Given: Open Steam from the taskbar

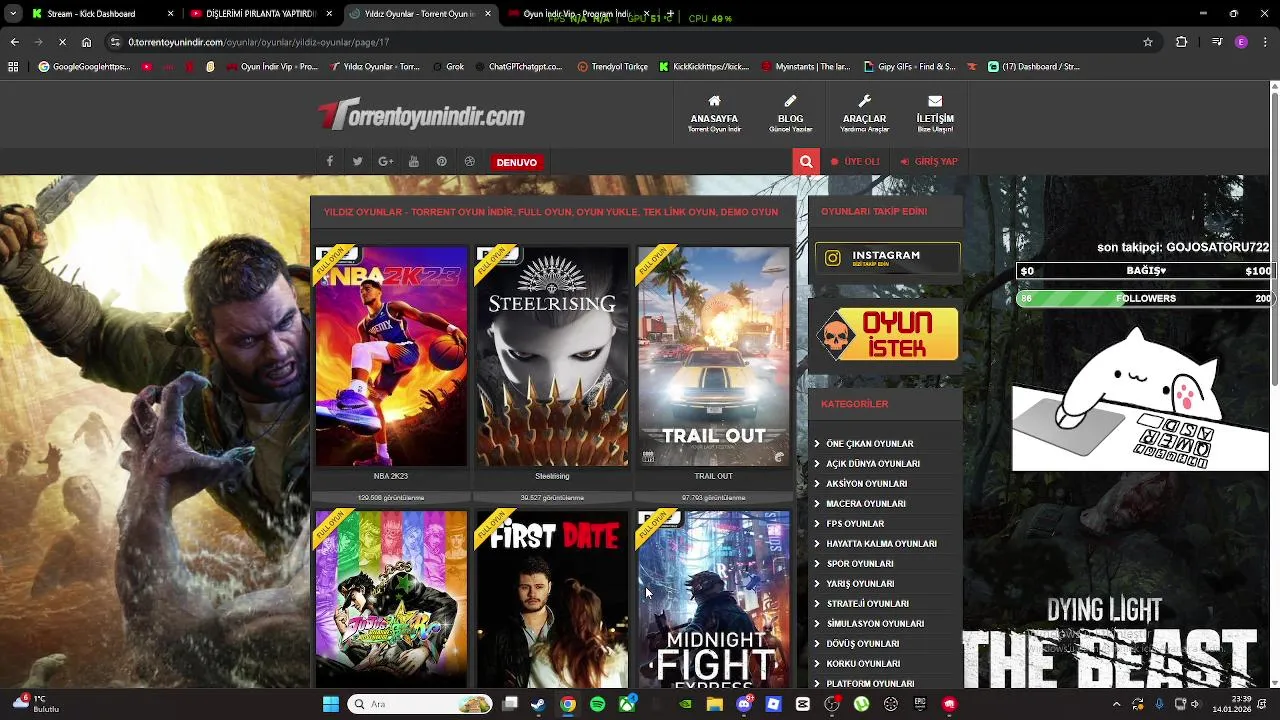Looking at the screenshot, I should coord(538,704).
